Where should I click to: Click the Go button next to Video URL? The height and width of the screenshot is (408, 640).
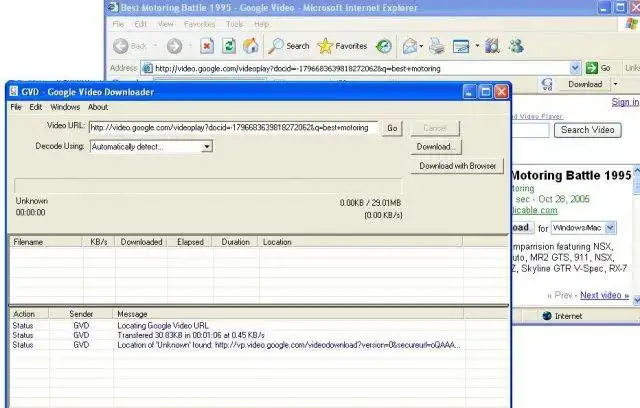pos(392,128)
